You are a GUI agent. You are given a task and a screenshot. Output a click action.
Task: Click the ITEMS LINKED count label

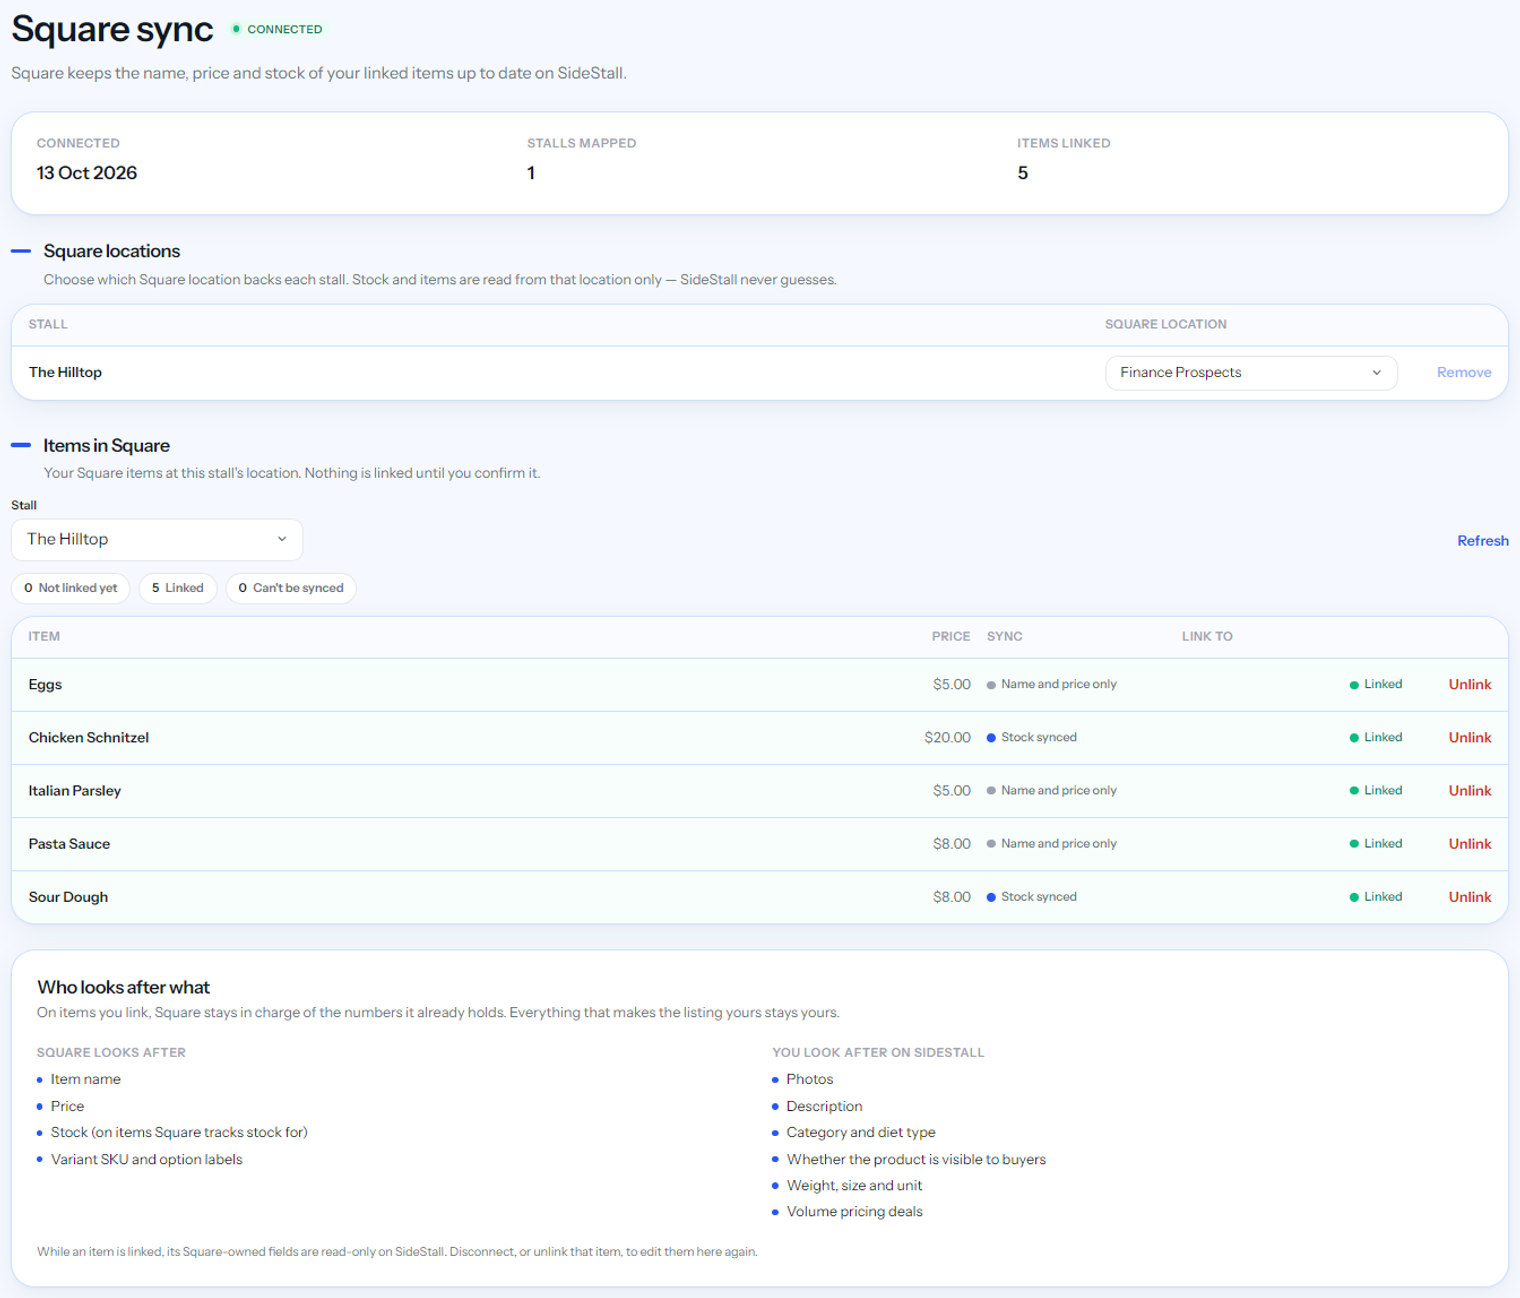click(x=1064, y=144)
